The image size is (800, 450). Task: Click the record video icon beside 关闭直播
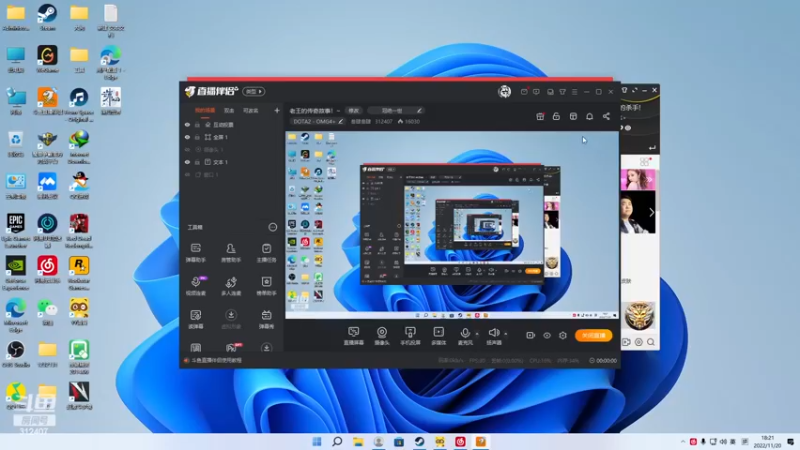tap(531, 335)
